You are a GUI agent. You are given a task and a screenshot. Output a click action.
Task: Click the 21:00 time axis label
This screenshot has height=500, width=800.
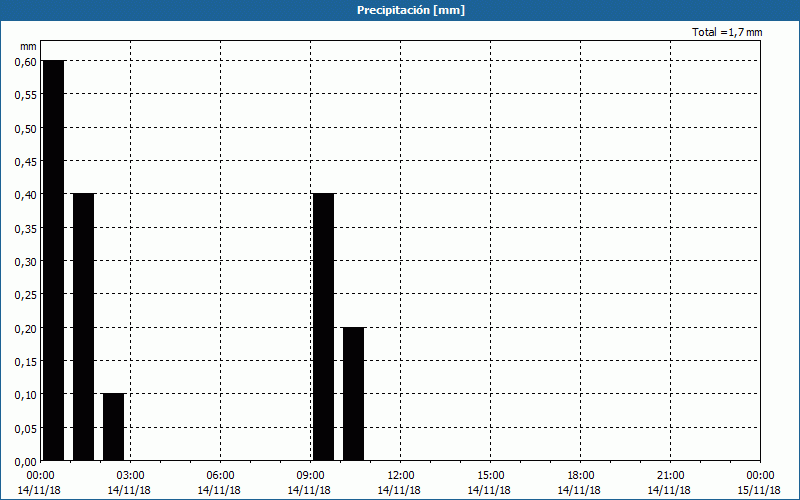pyautogui.click(x=671, y=476)
